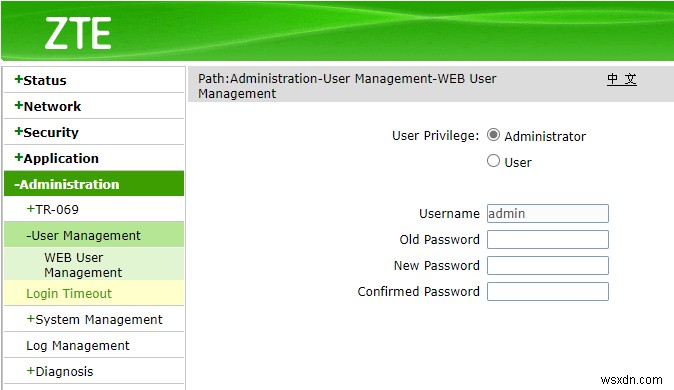The width and height of the screenshot is (674, 390).
Task: Open the Login Timeout page
Action: tap(94, 293)
